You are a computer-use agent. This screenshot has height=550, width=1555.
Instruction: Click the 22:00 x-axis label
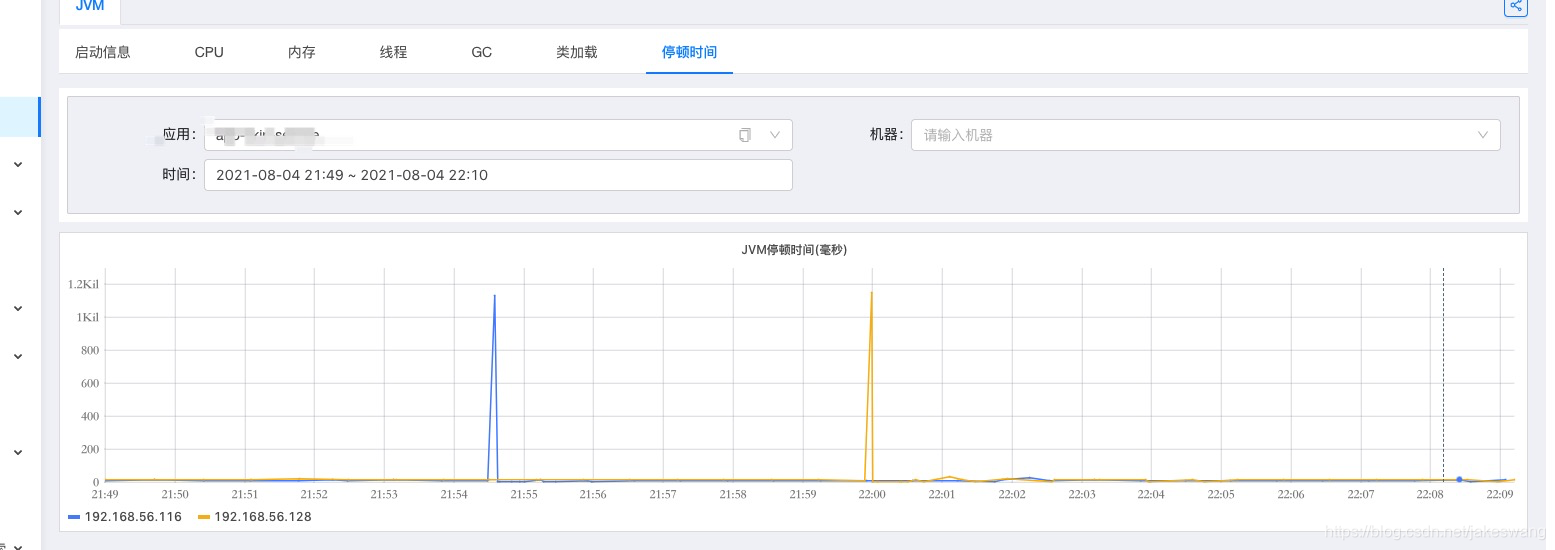click(872, 494)
